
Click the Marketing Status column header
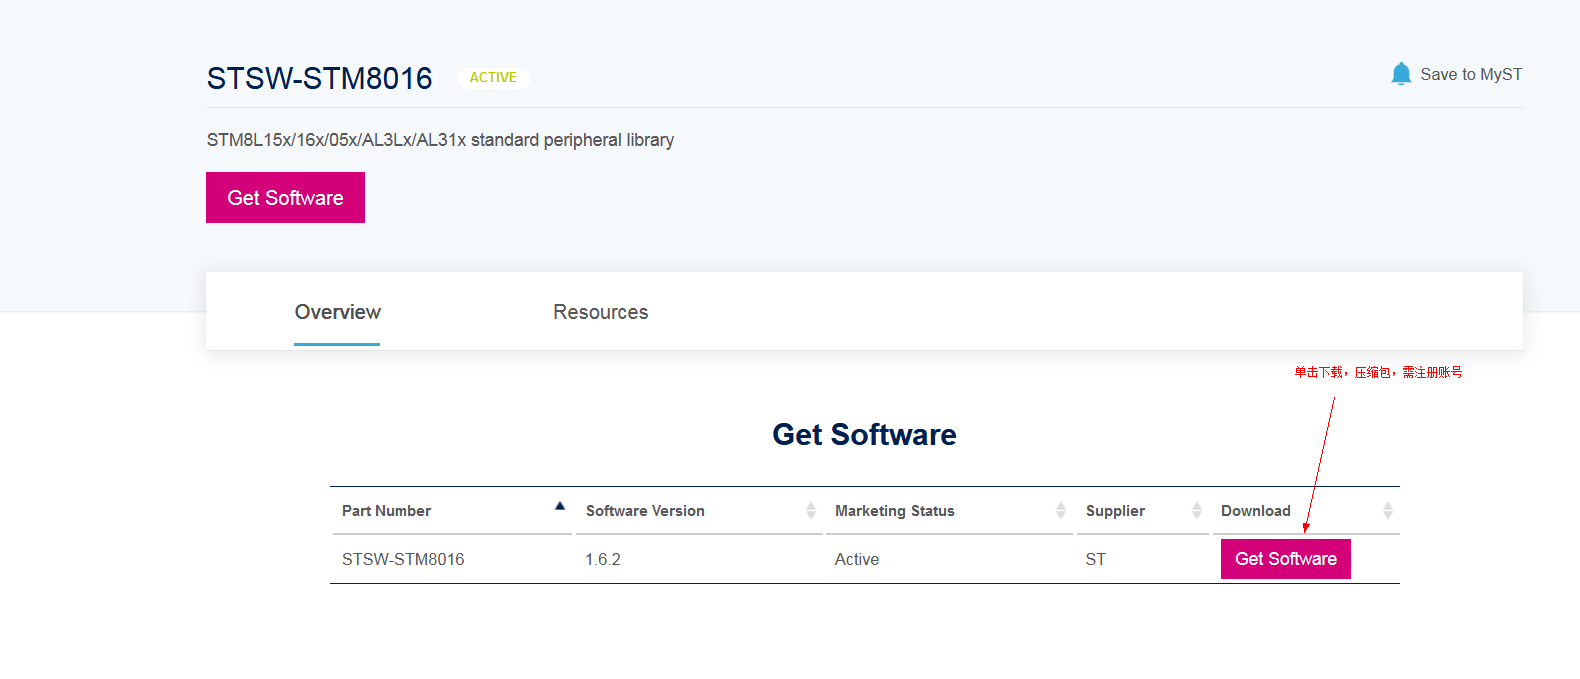(895, 511)
